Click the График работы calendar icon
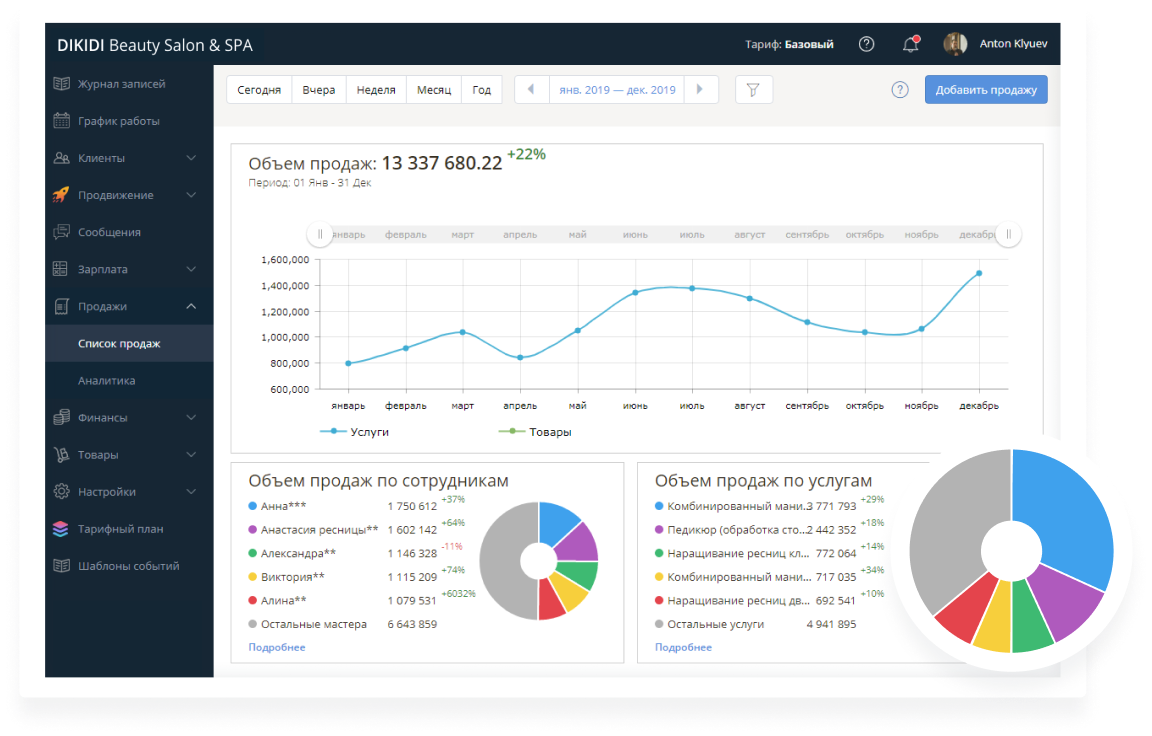This screenshot has width=1152, height=736. pyautogui.click(x=62, y=121)
